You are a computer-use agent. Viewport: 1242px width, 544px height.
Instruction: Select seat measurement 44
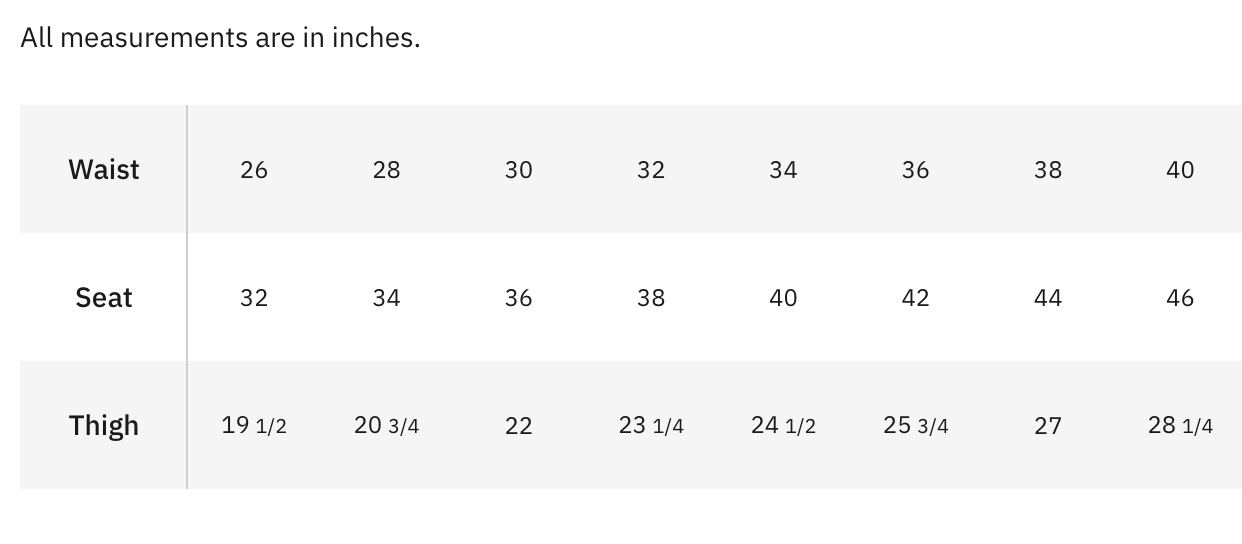1047,298
